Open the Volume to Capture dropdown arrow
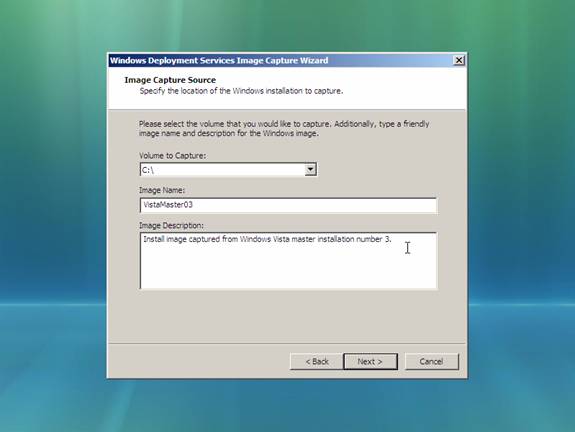 click(x=310, y=169)
